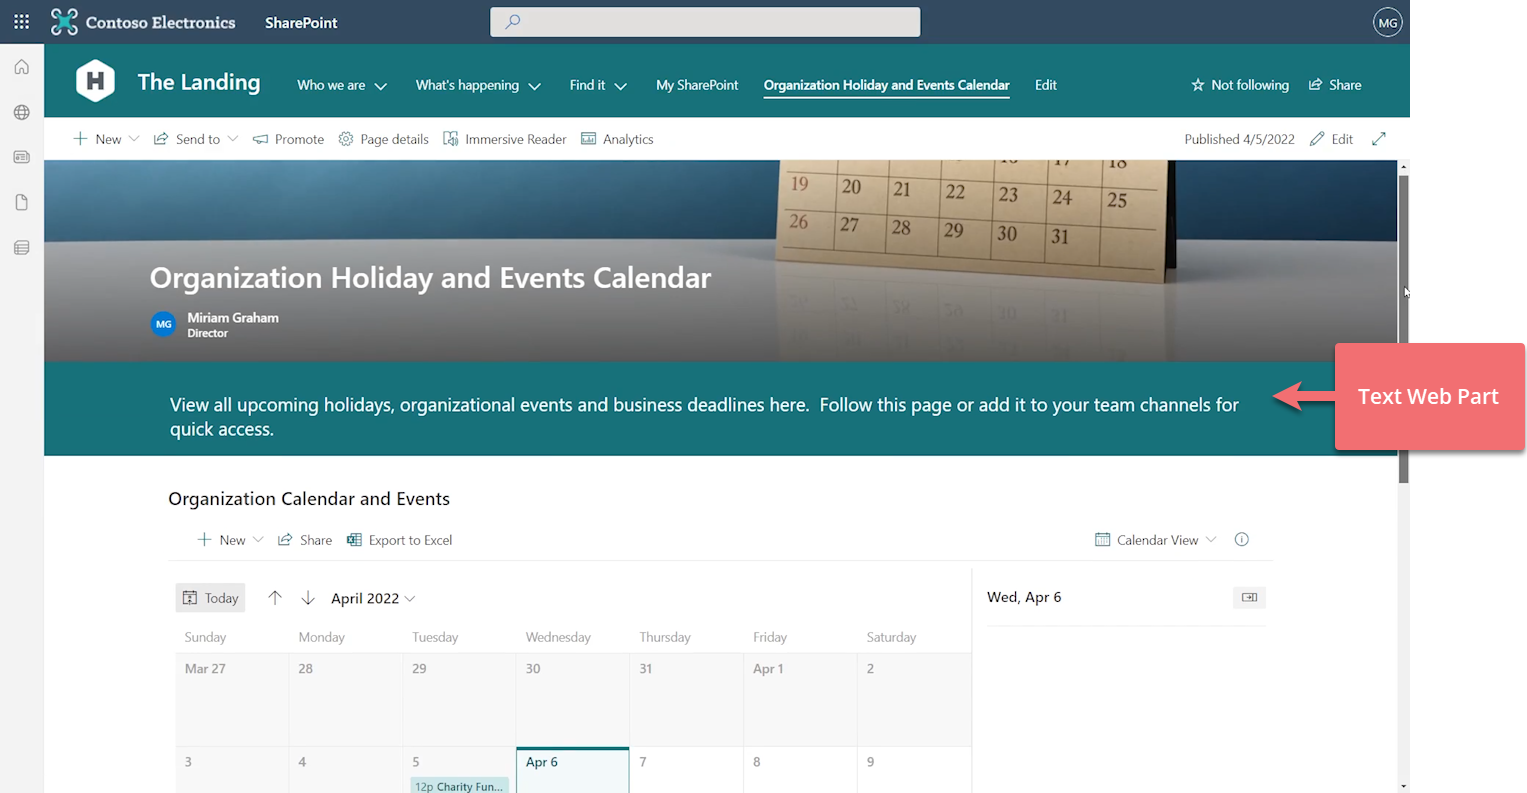The width and height of the screenshot is (1527, 793).
Task: Open April 2022 month picker
Action: click(x=373, y=598)
